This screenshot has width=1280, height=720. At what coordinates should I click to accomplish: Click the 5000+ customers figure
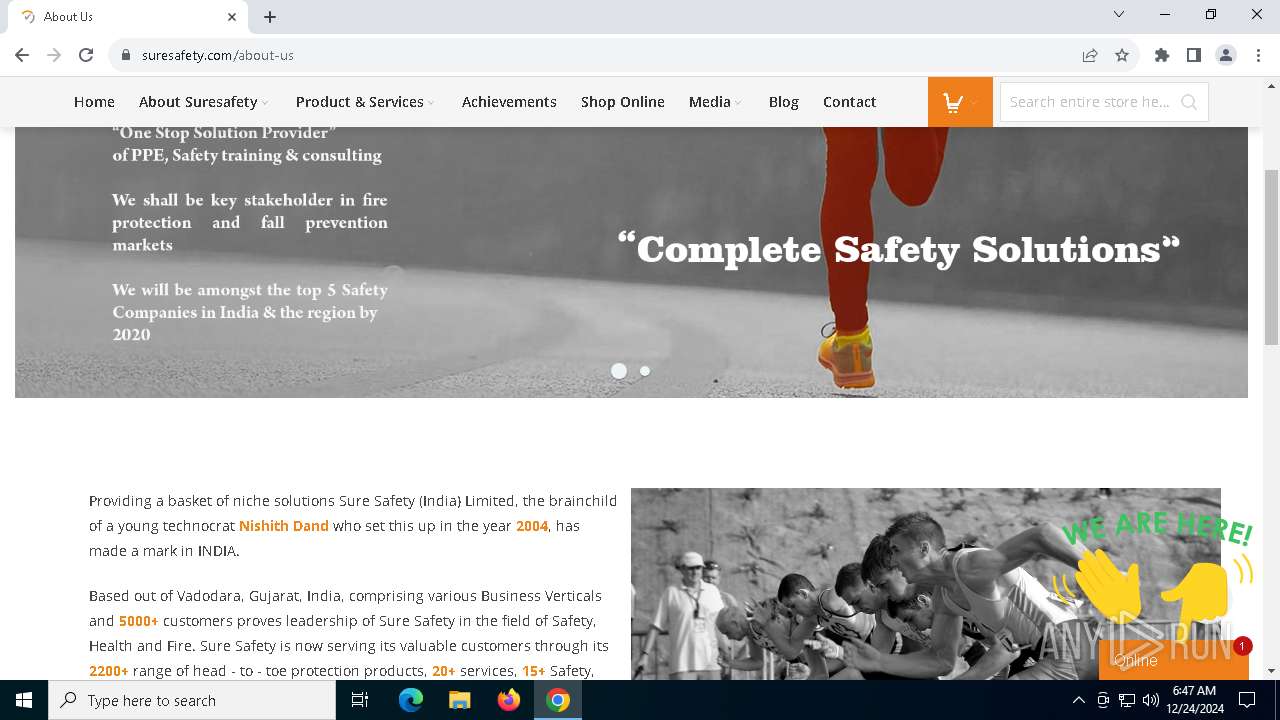coord(139,621)
